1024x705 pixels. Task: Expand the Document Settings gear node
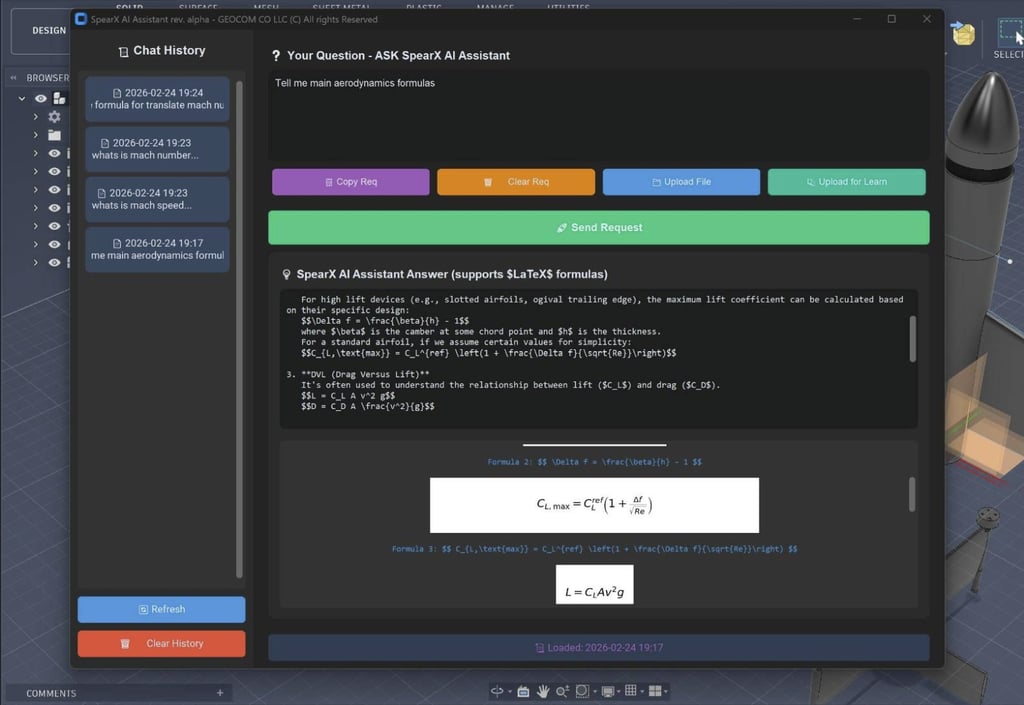(x=36, y=116)
